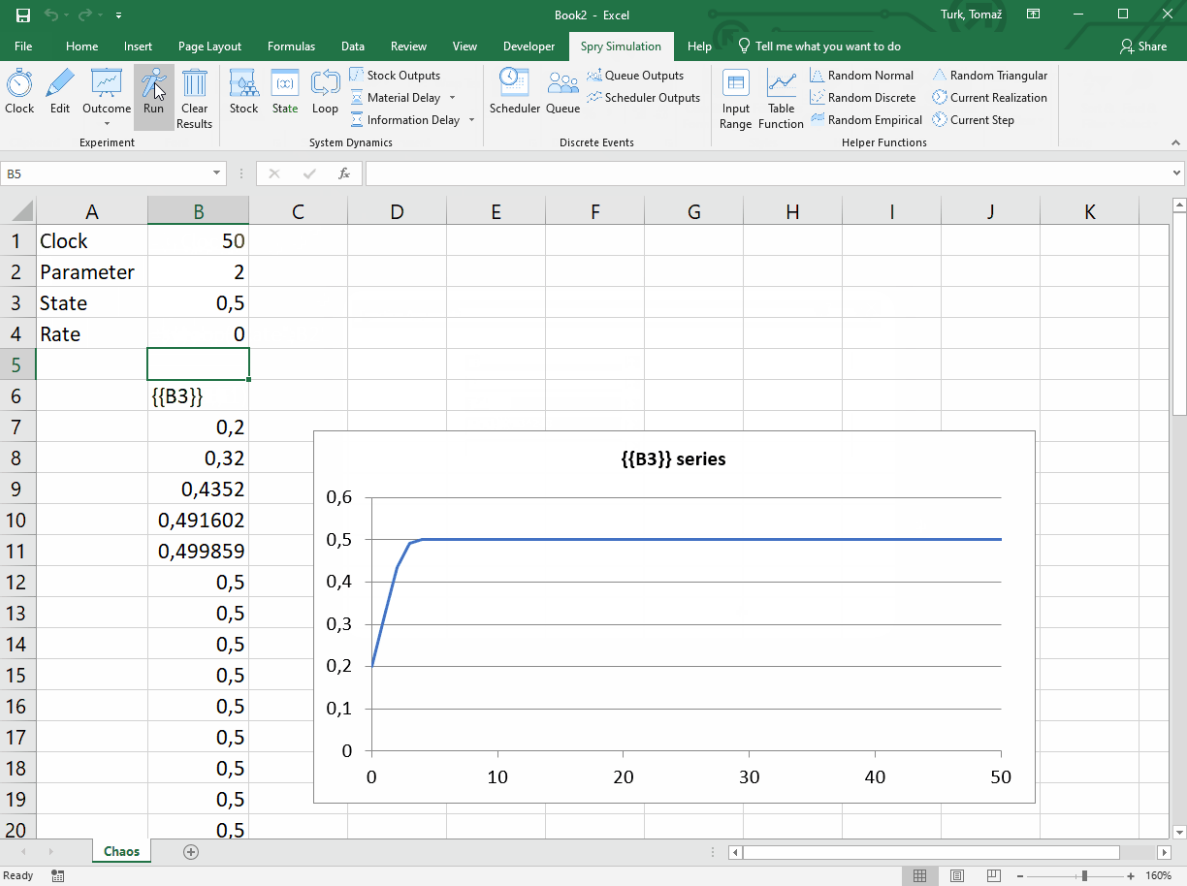Insert Random Empirical function
The width and height of the screenshot is (1187, 886).
(866, 120)
